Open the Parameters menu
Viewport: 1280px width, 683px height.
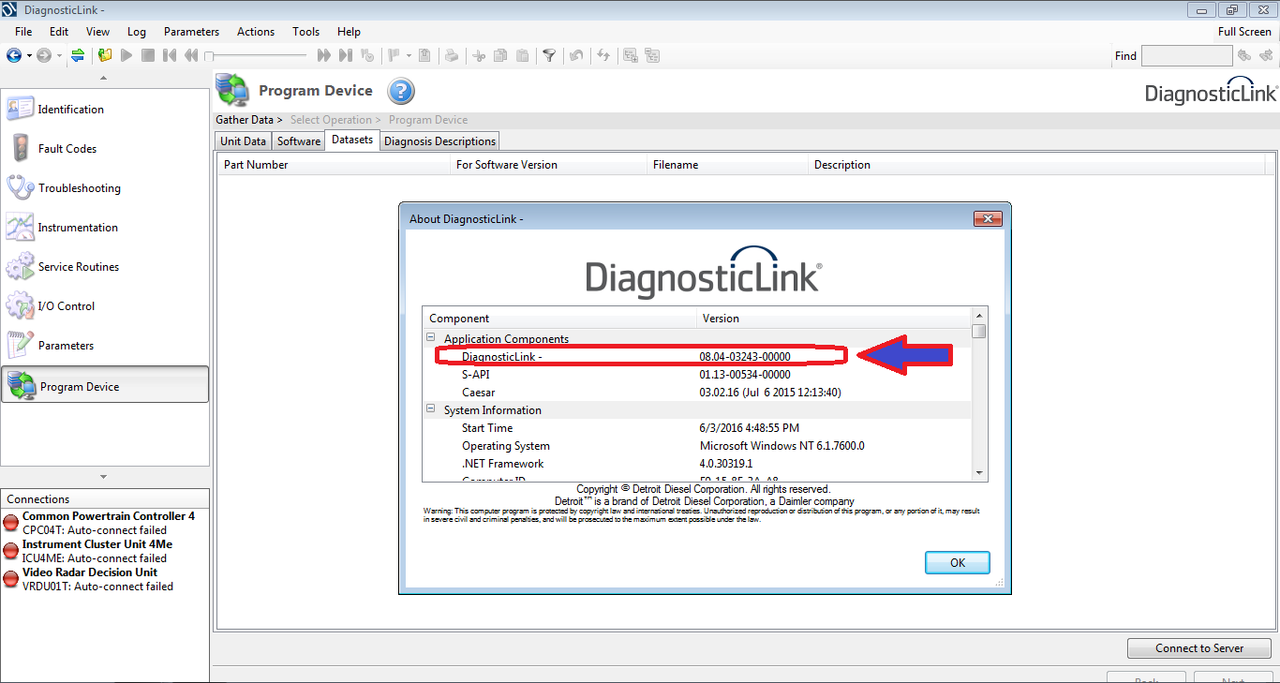(192, 32)
